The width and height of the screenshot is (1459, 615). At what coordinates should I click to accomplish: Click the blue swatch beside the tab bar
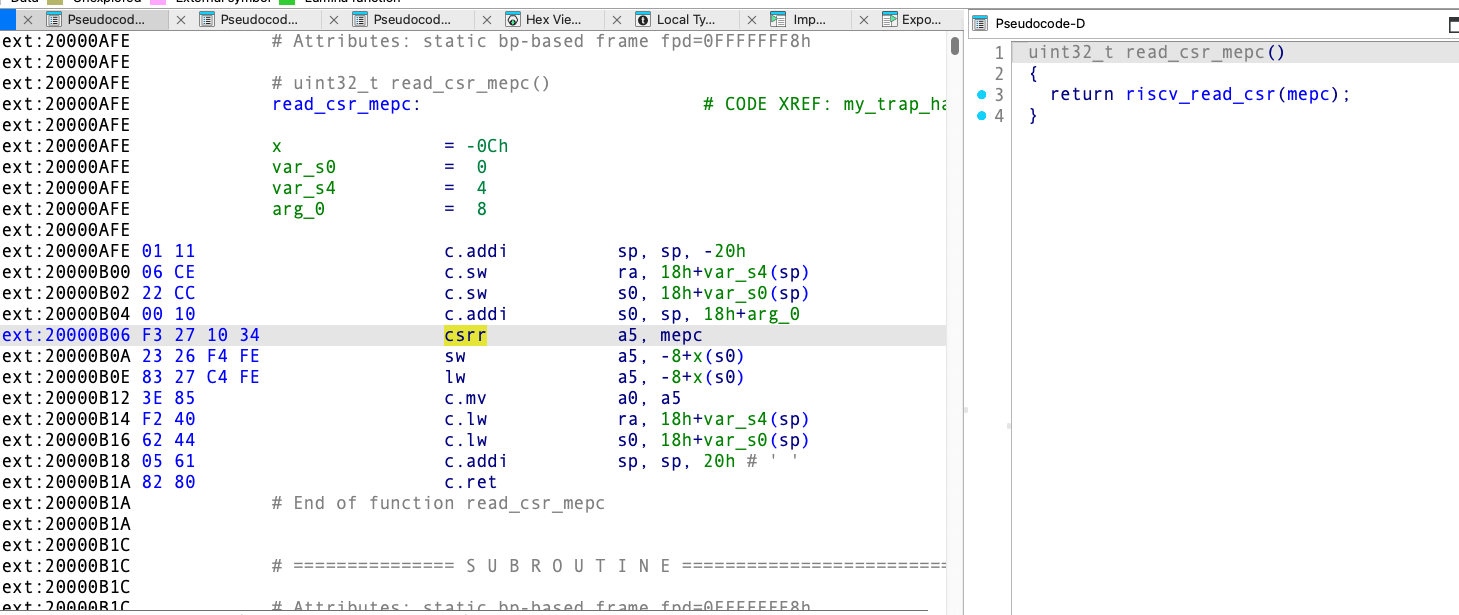pos(8,19)
